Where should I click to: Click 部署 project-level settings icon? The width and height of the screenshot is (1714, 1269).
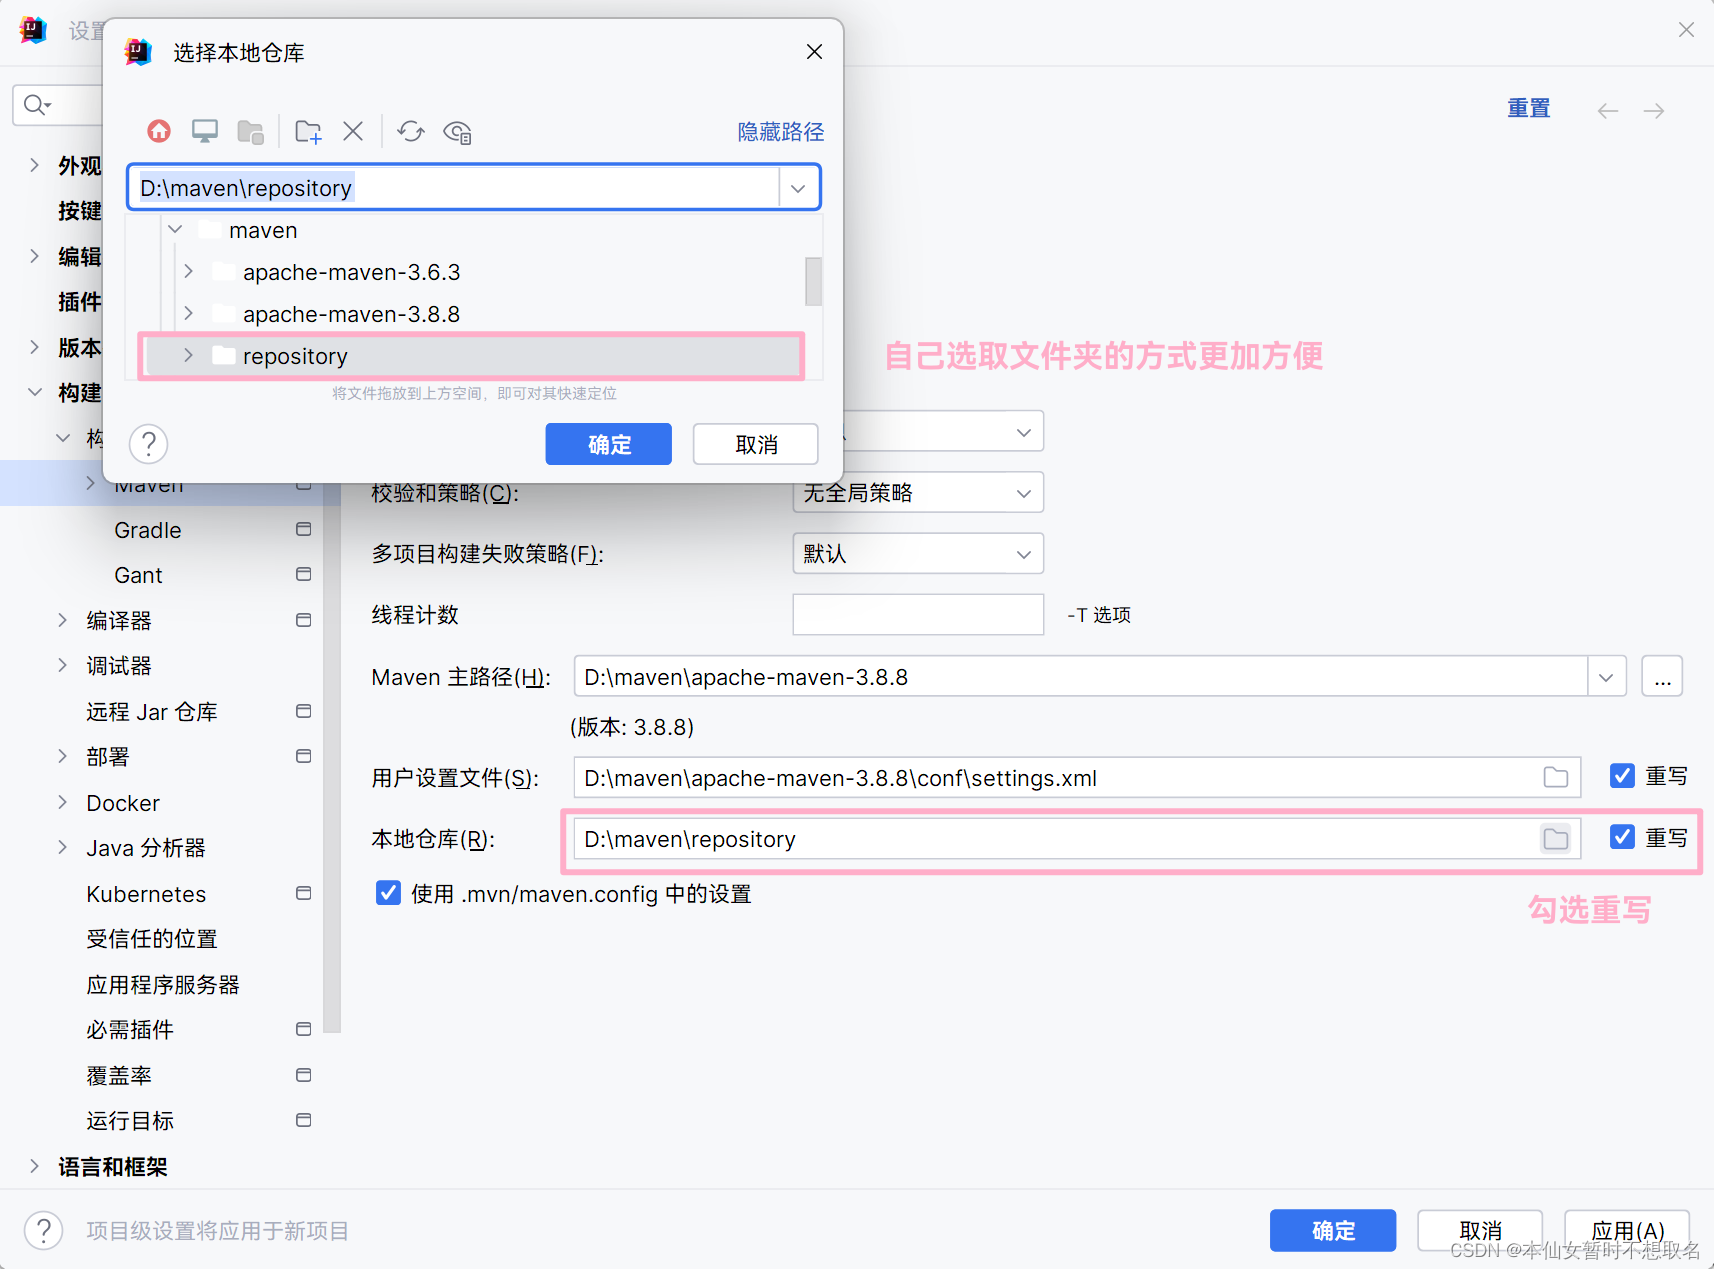coord(304,756)
